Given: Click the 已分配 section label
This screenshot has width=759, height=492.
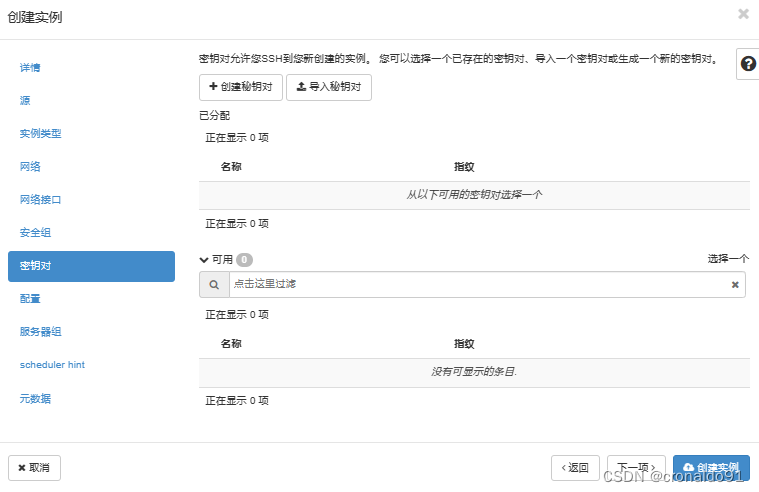Looking at the screenshot, I should click(214, 116).
